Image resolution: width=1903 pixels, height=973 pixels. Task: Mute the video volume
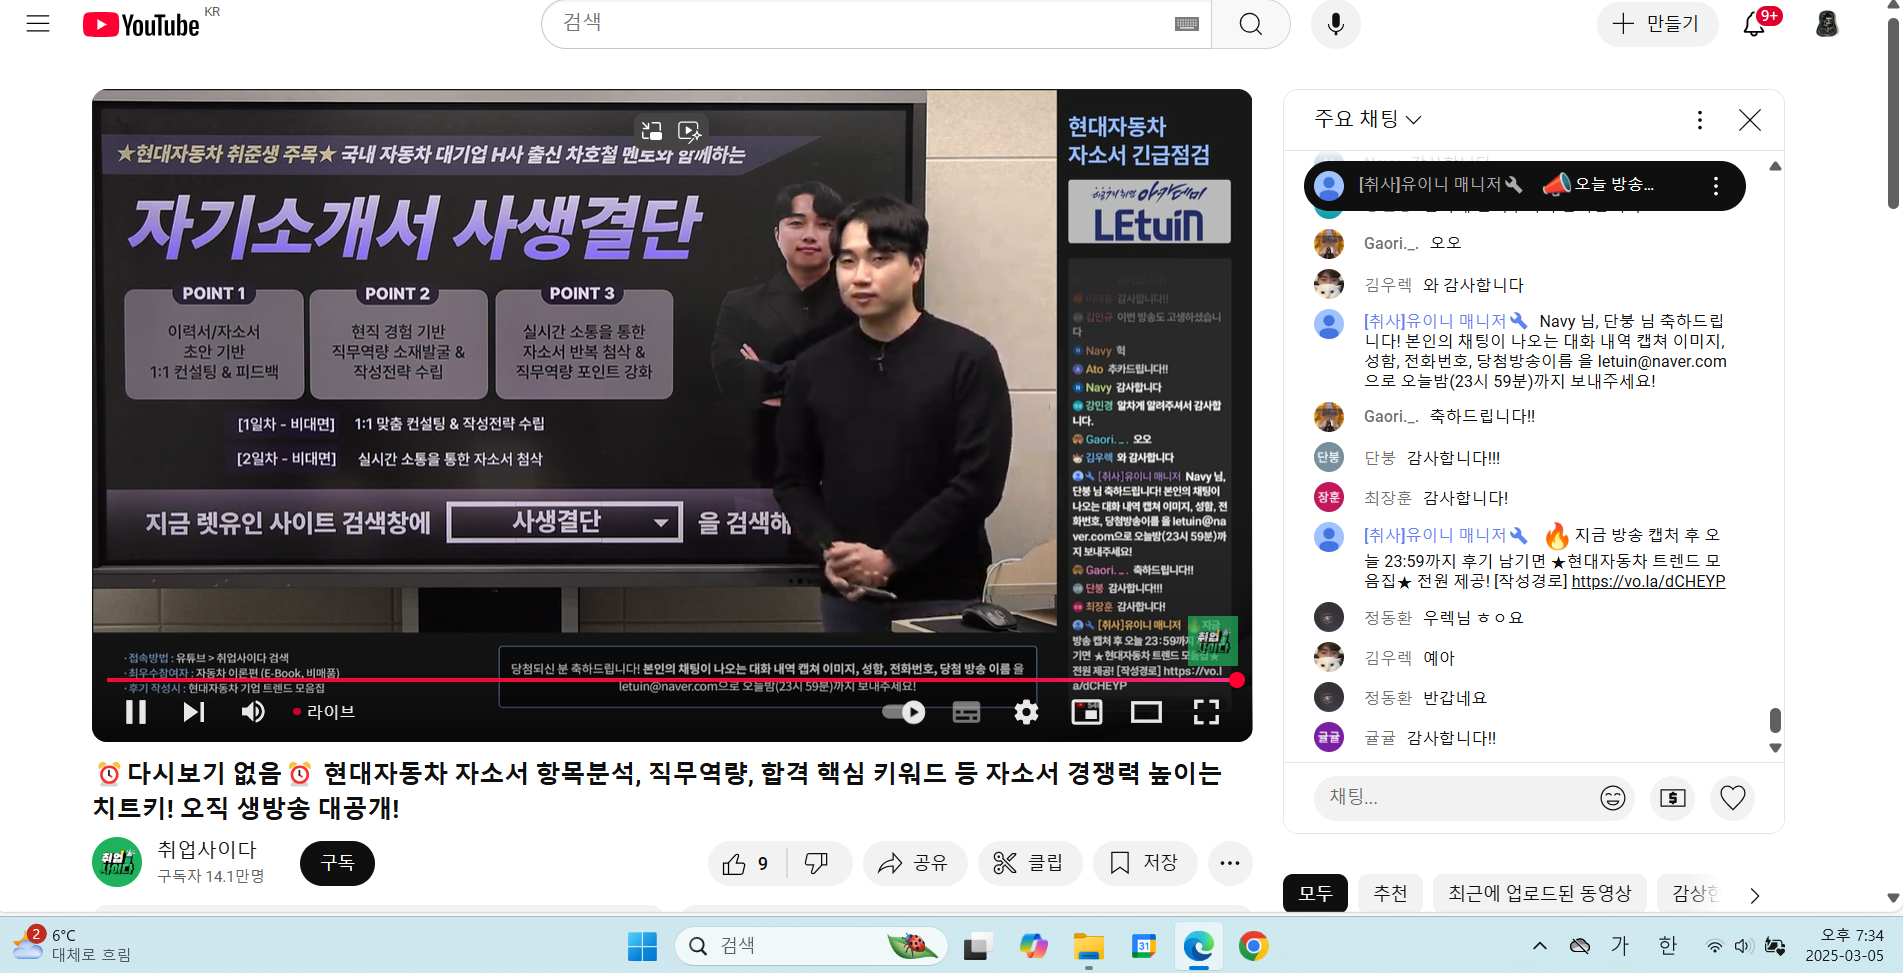(x=253, y=712)
